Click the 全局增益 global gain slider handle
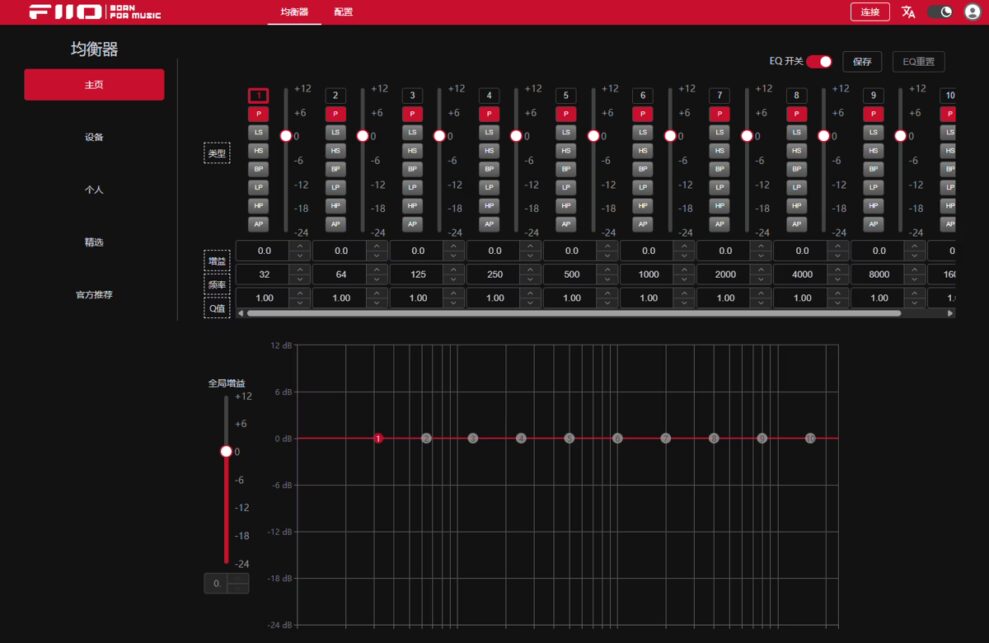The height and width of the screenshot is (643, 989). point(226,451)
